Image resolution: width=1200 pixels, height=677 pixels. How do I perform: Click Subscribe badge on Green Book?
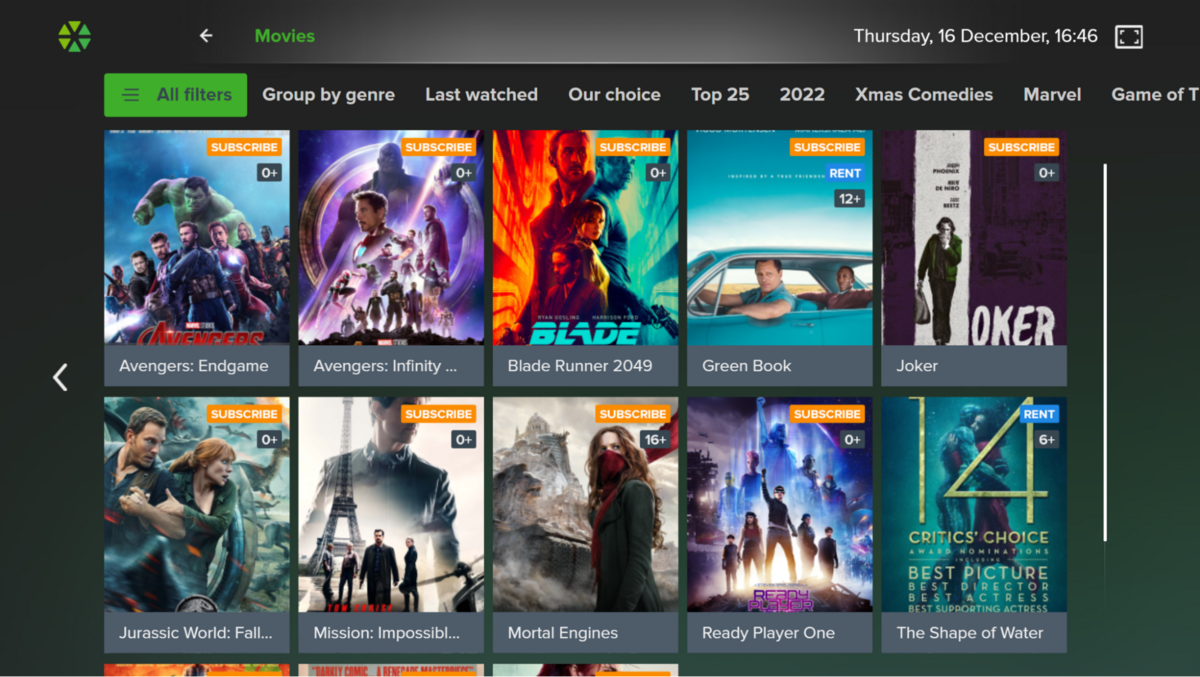pos(827,147)
